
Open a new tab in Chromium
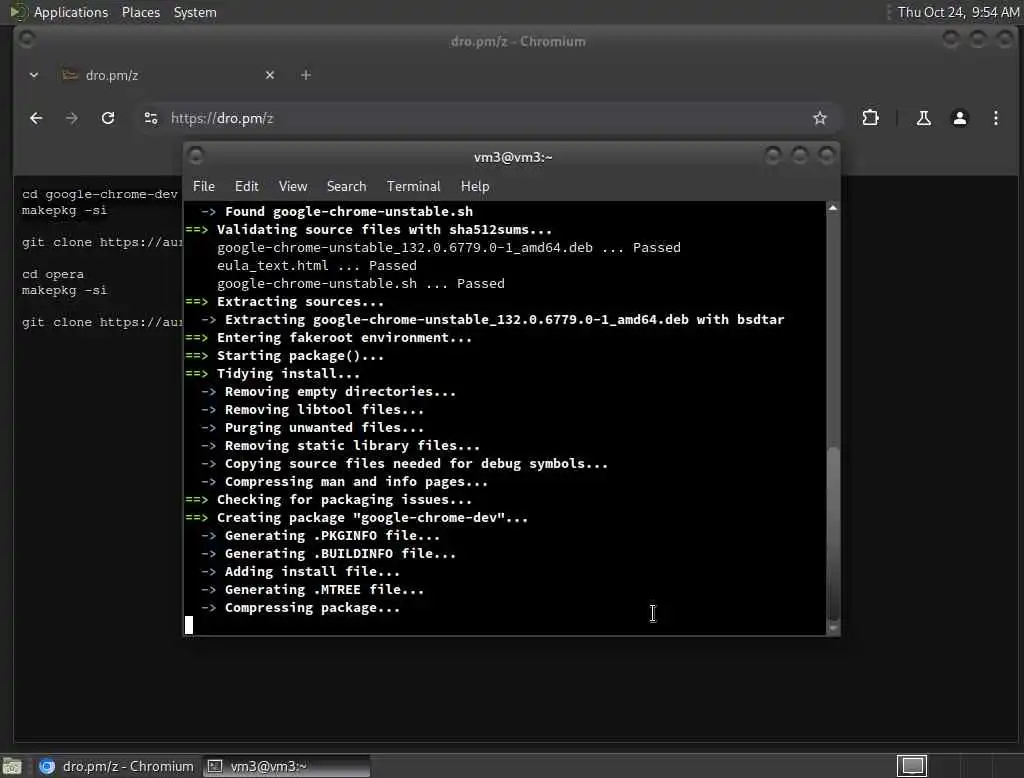pyautogui.click(x=306, y=75)
